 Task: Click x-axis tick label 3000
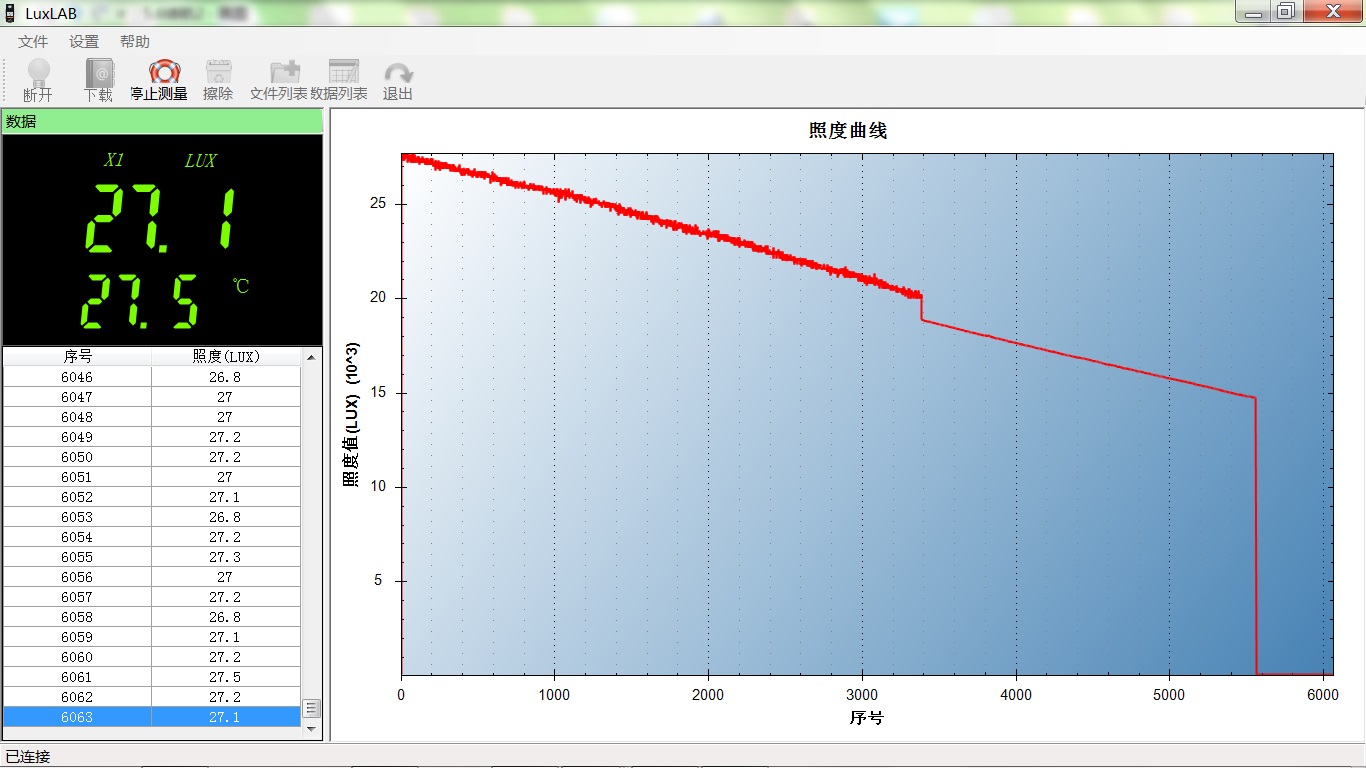(861, 694)
